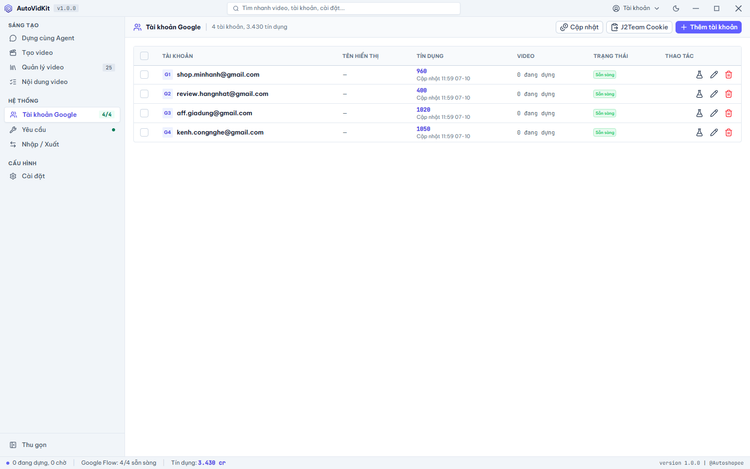
Task: Edit the review.hangnhat@gmail.com account
Action: point(714,94)
